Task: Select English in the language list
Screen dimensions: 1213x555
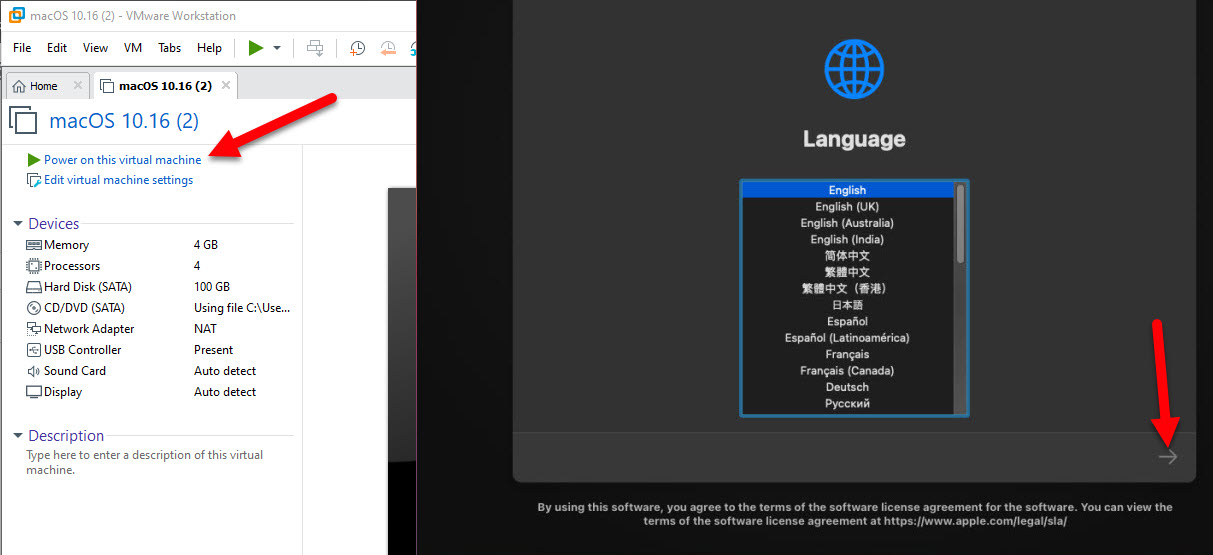Action: click(x=847, y=190)
